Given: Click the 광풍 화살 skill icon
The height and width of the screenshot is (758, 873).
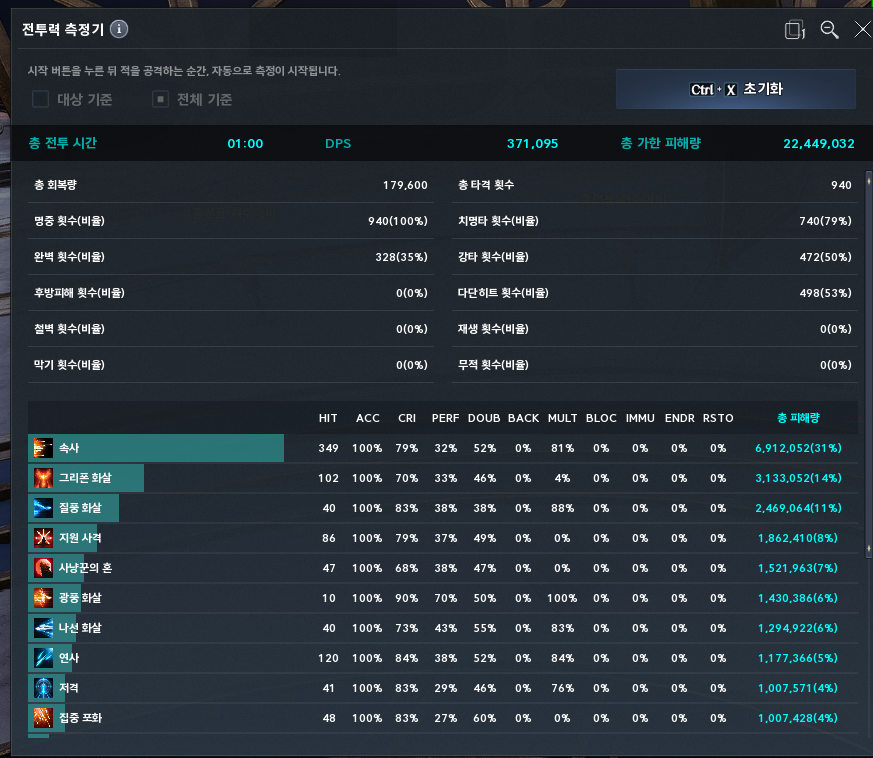Looking at the screenshot, I should (41, 598).
